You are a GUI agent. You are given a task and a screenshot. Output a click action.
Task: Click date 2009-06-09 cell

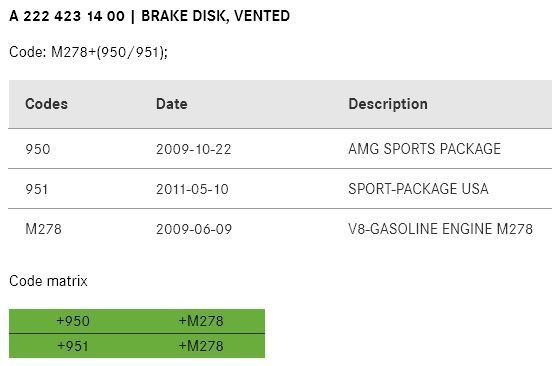click(x=194, y=229)
